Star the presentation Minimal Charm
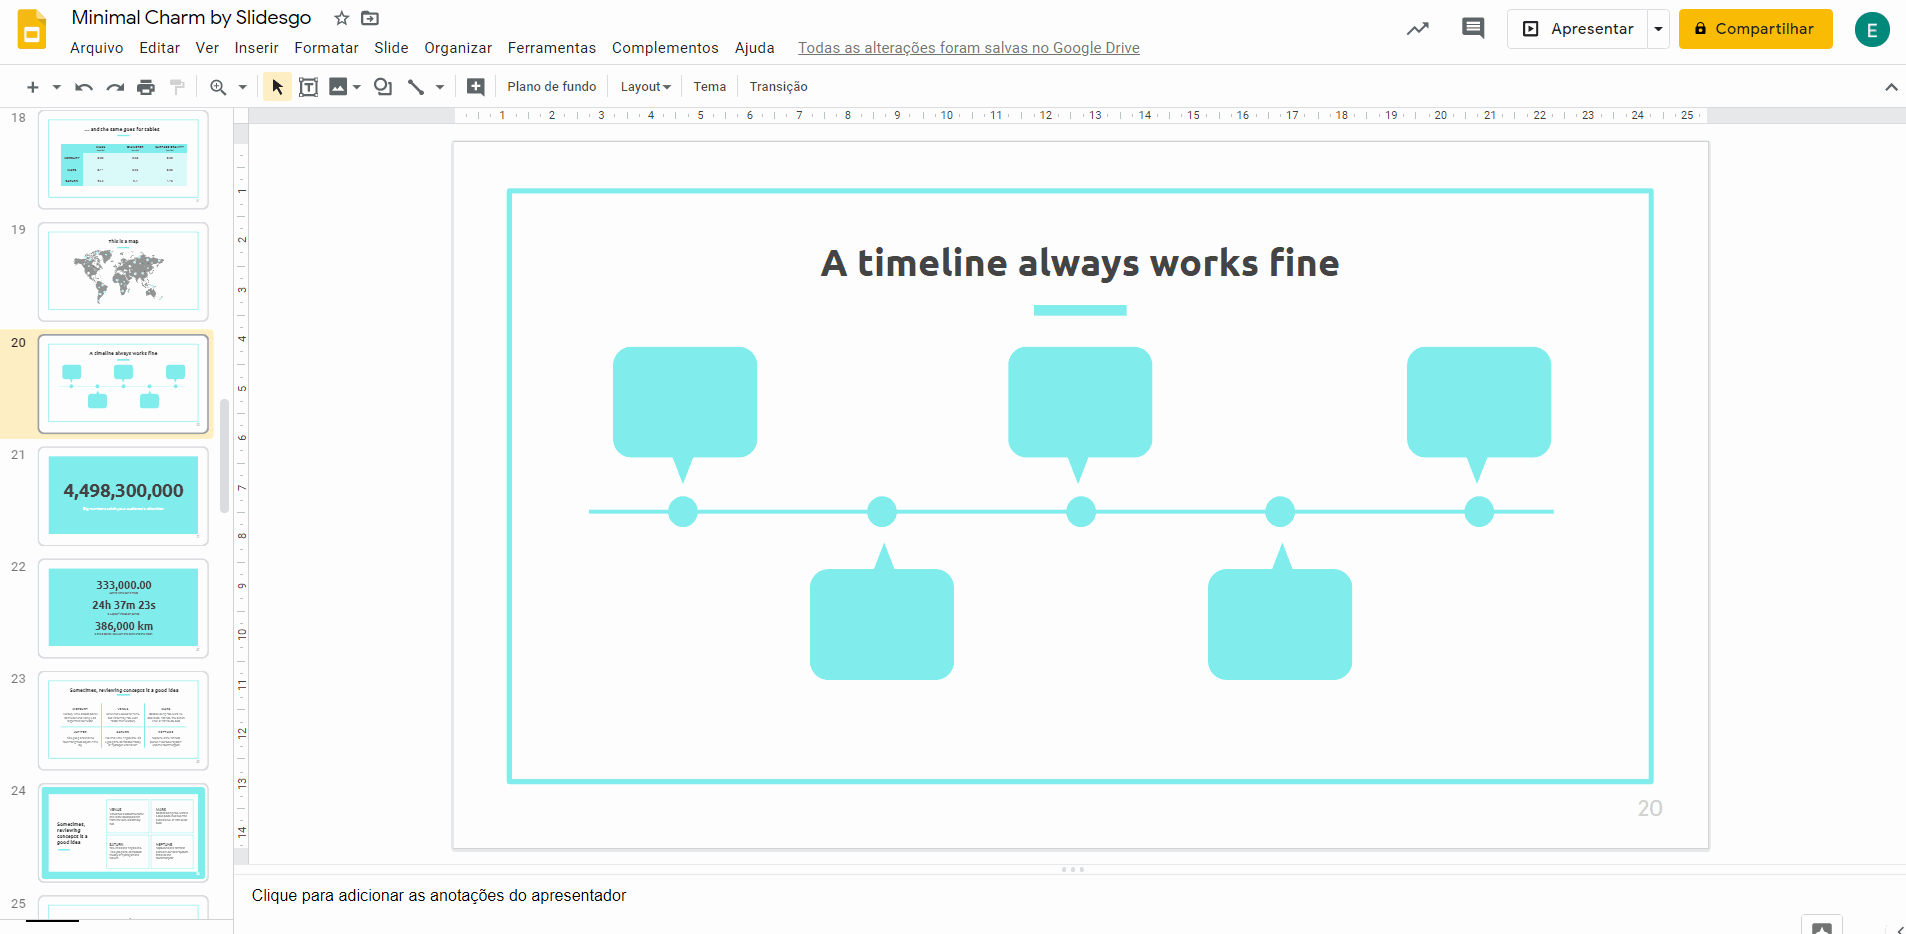 [342, 18]
